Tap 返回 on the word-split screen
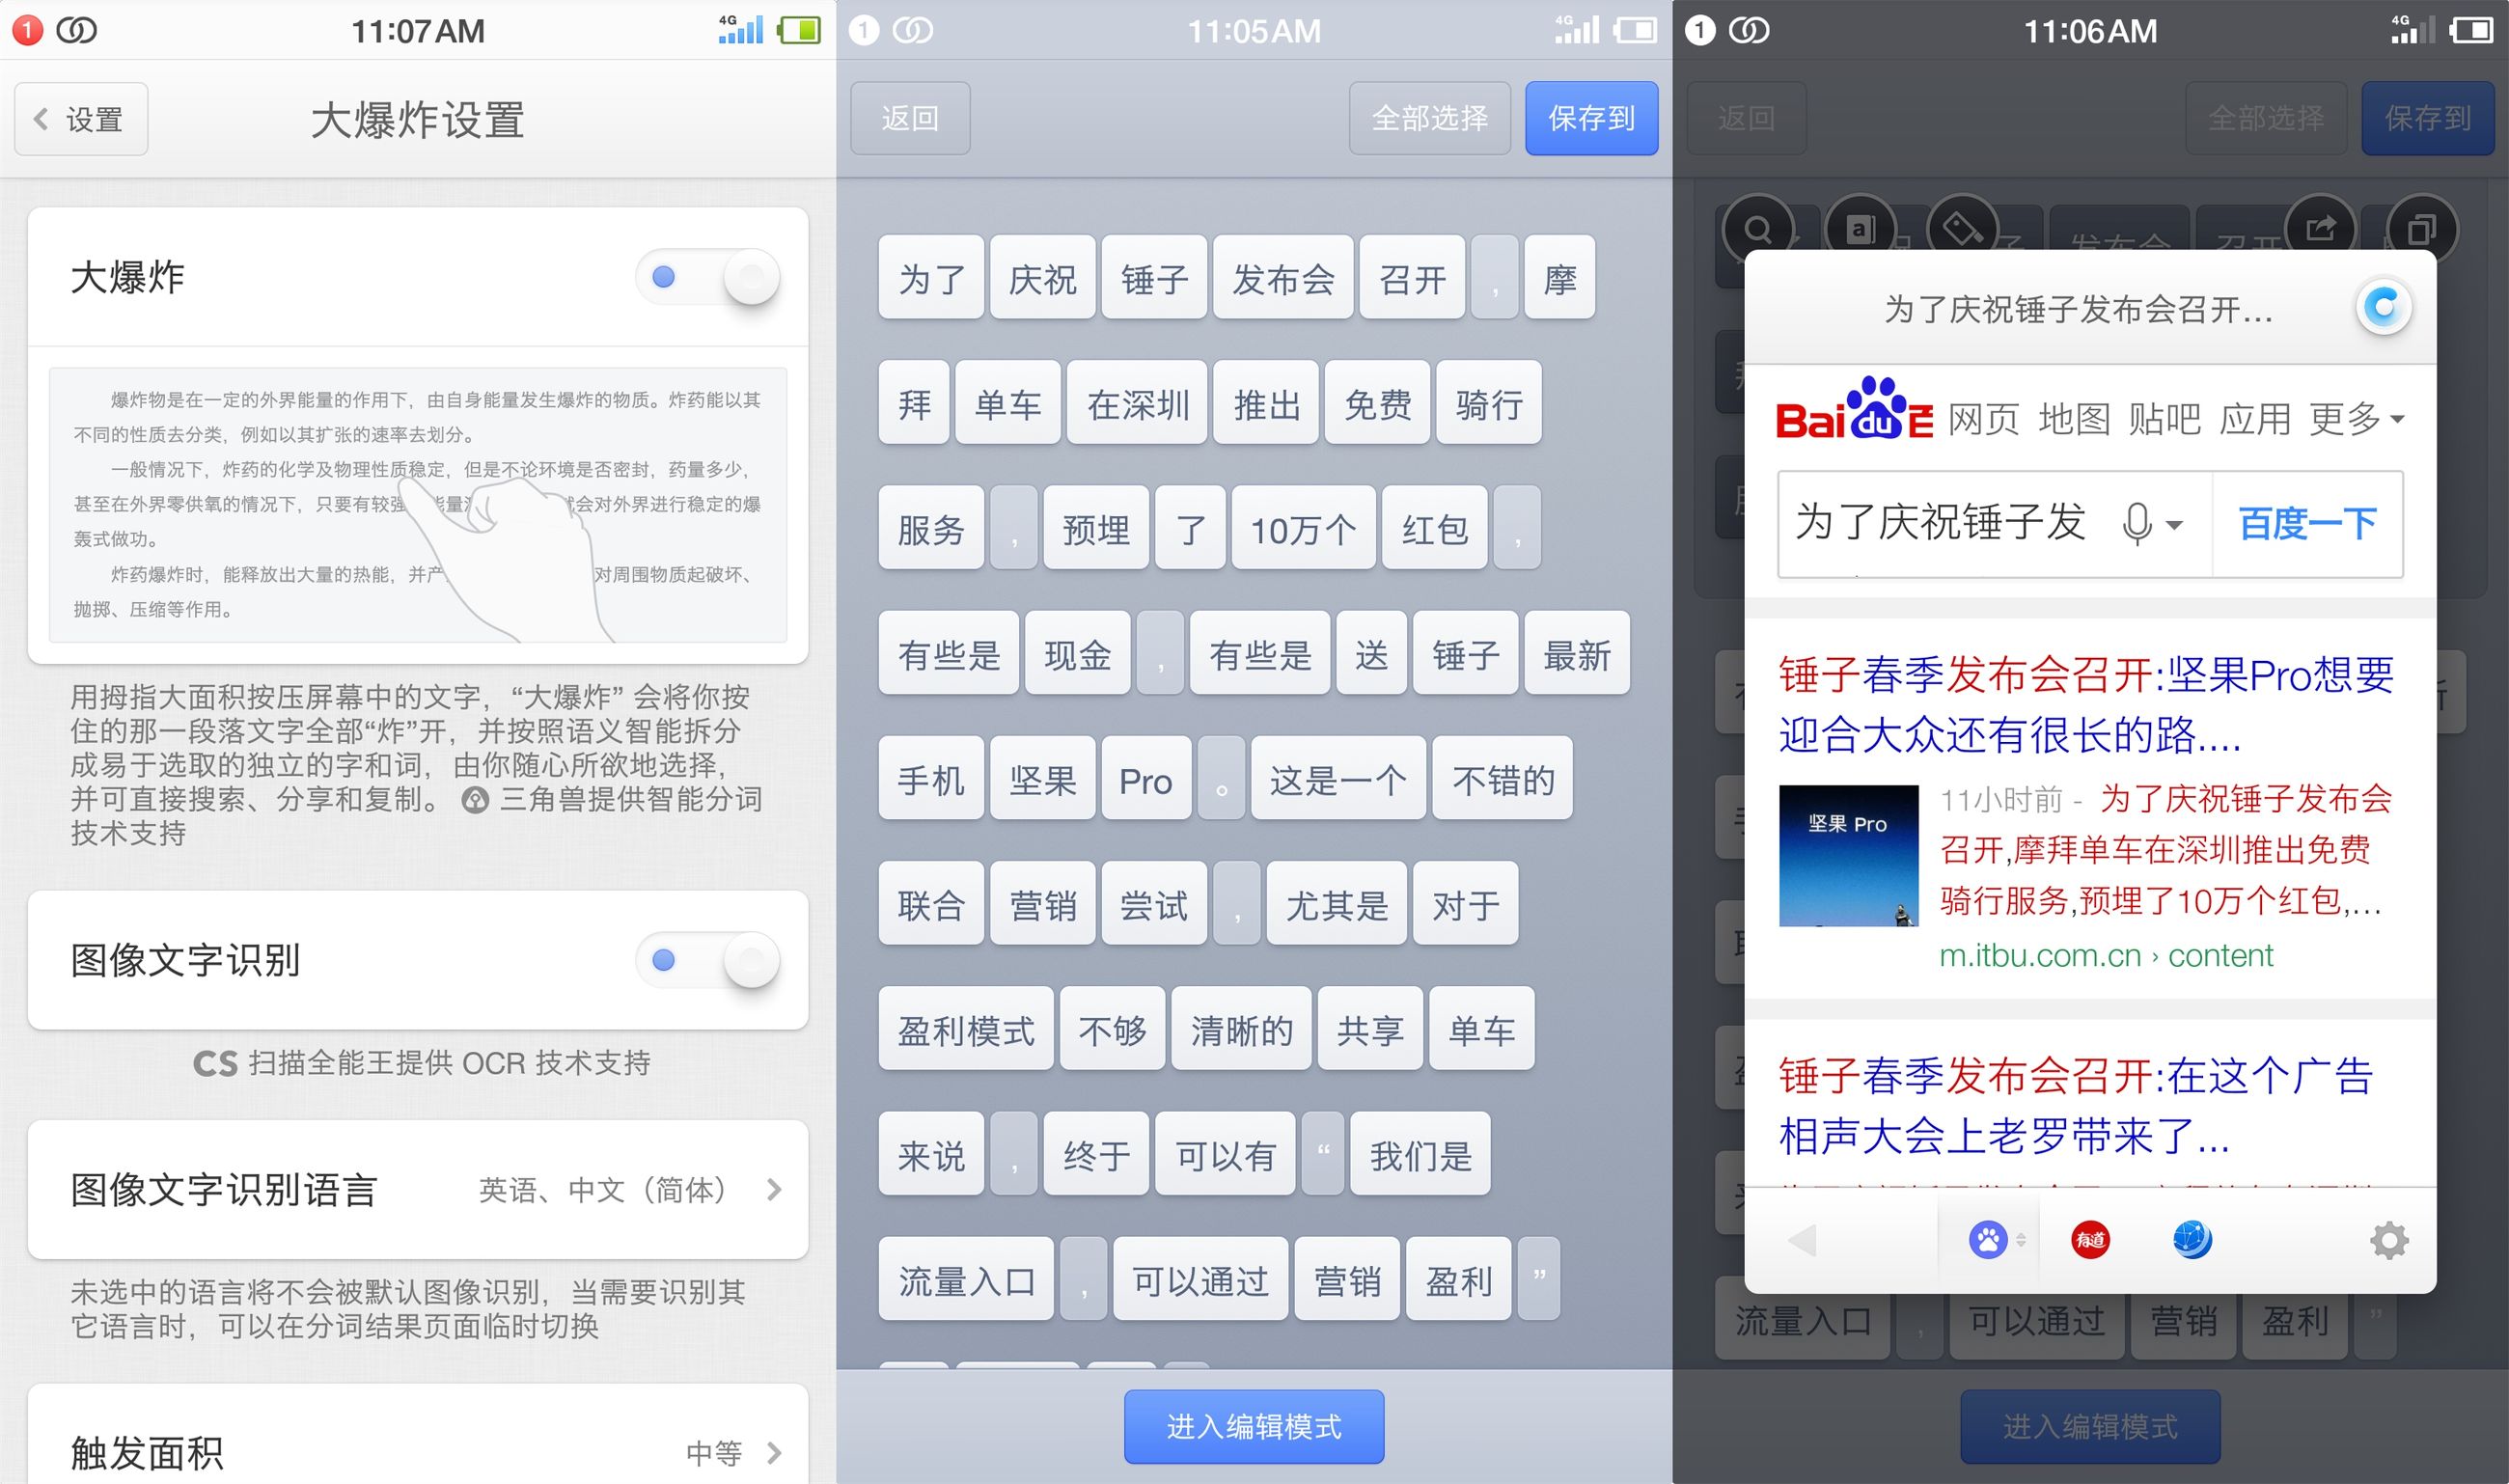 pos(910,118)
